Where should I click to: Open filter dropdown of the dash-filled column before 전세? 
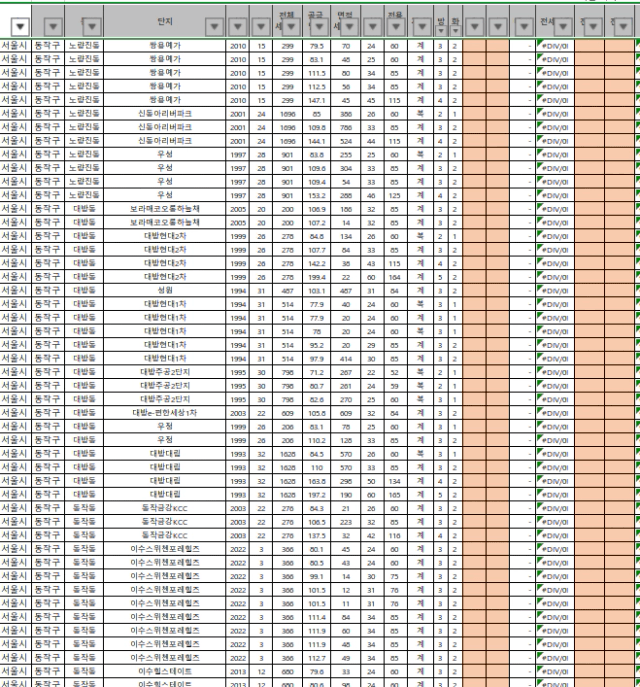[x=524, y=27]
